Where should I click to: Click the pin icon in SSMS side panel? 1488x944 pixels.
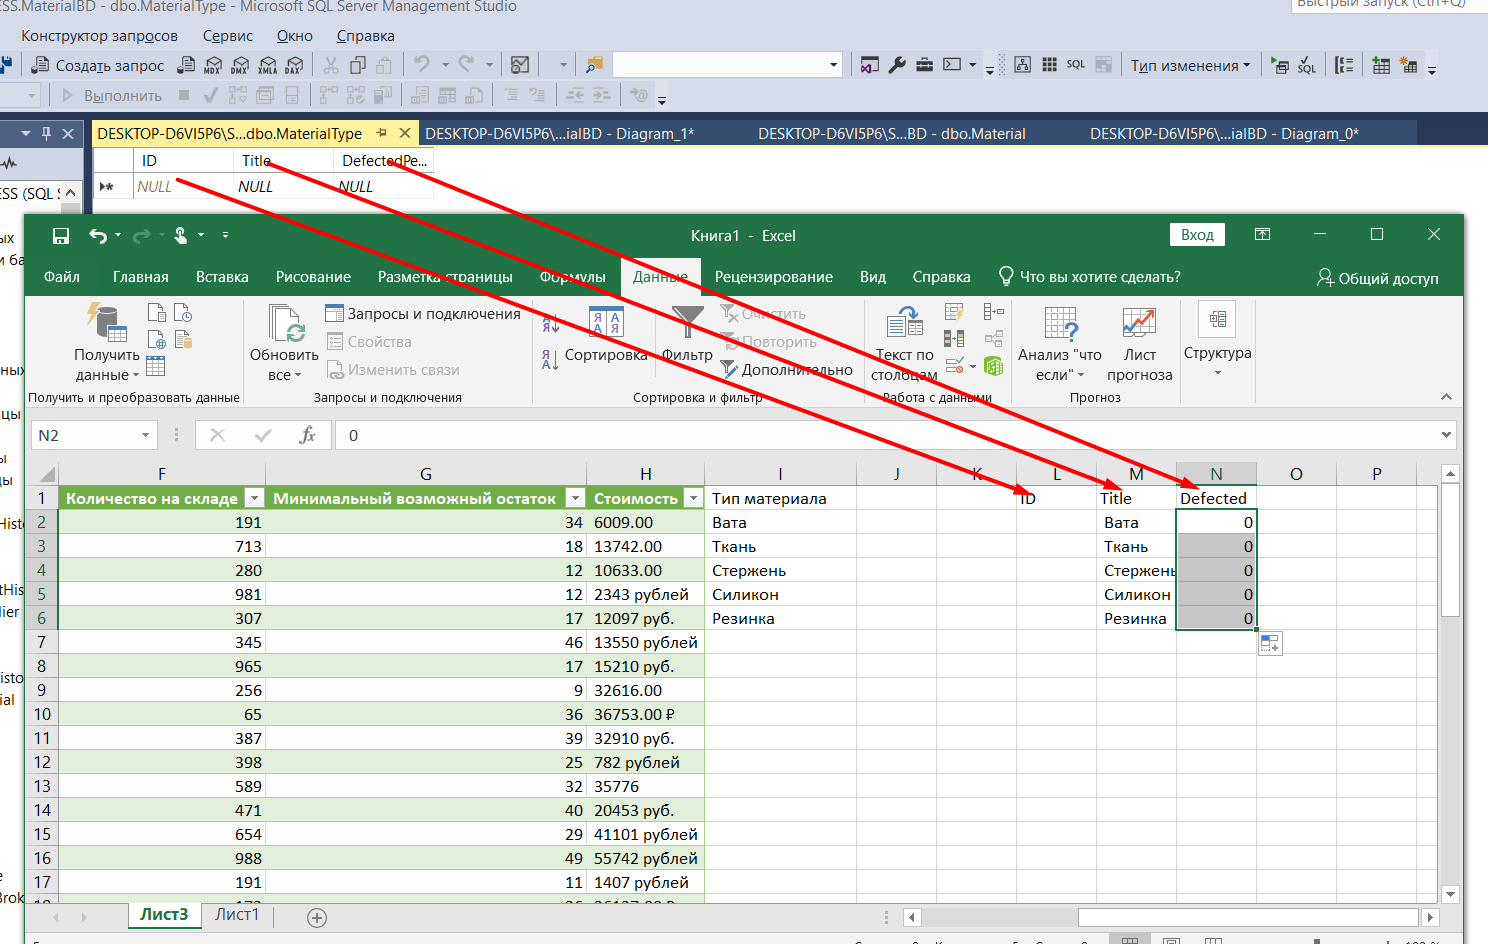tap(46, 133)
